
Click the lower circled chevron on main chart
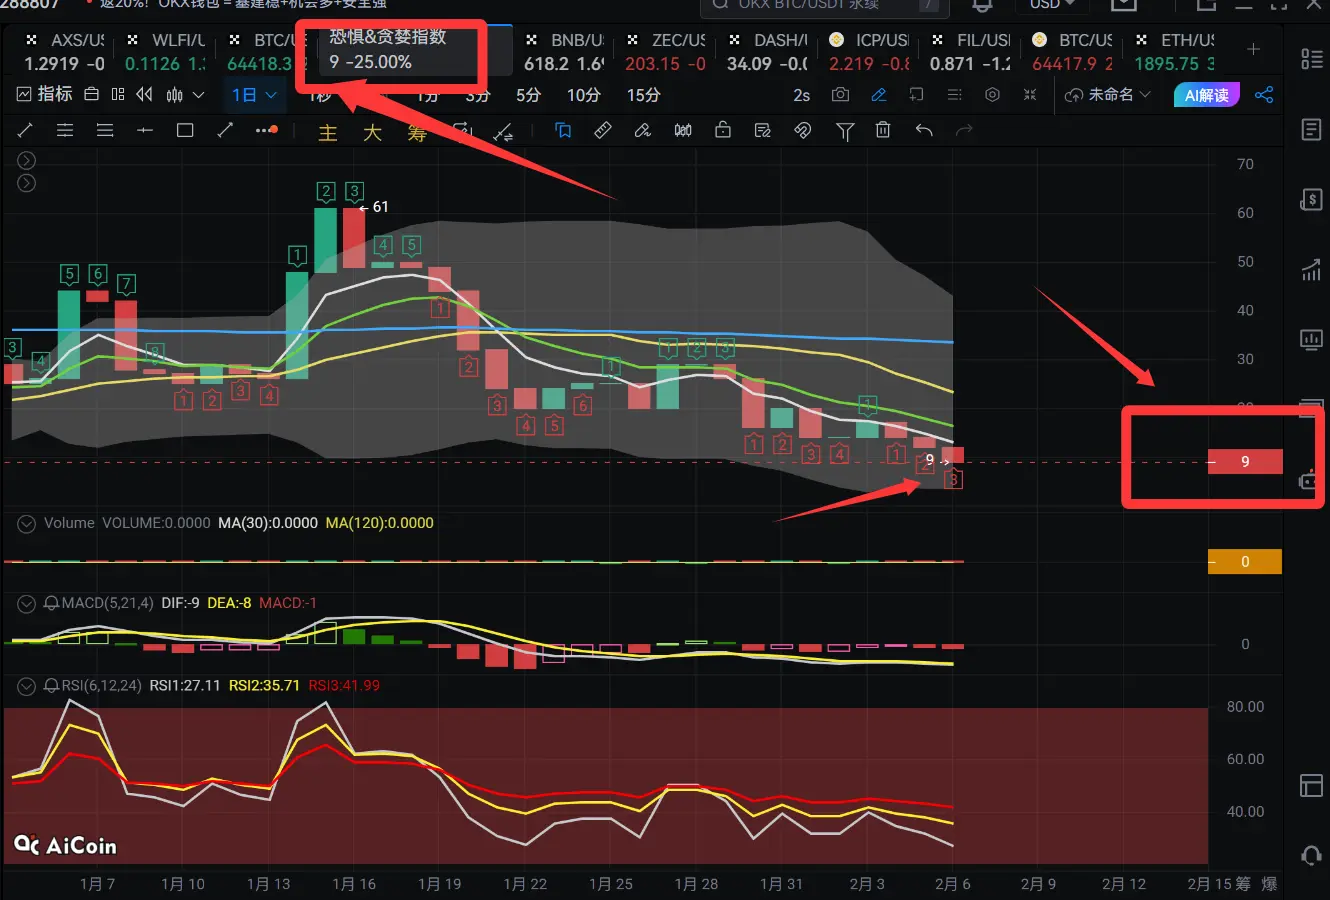(x=27, y=183)
